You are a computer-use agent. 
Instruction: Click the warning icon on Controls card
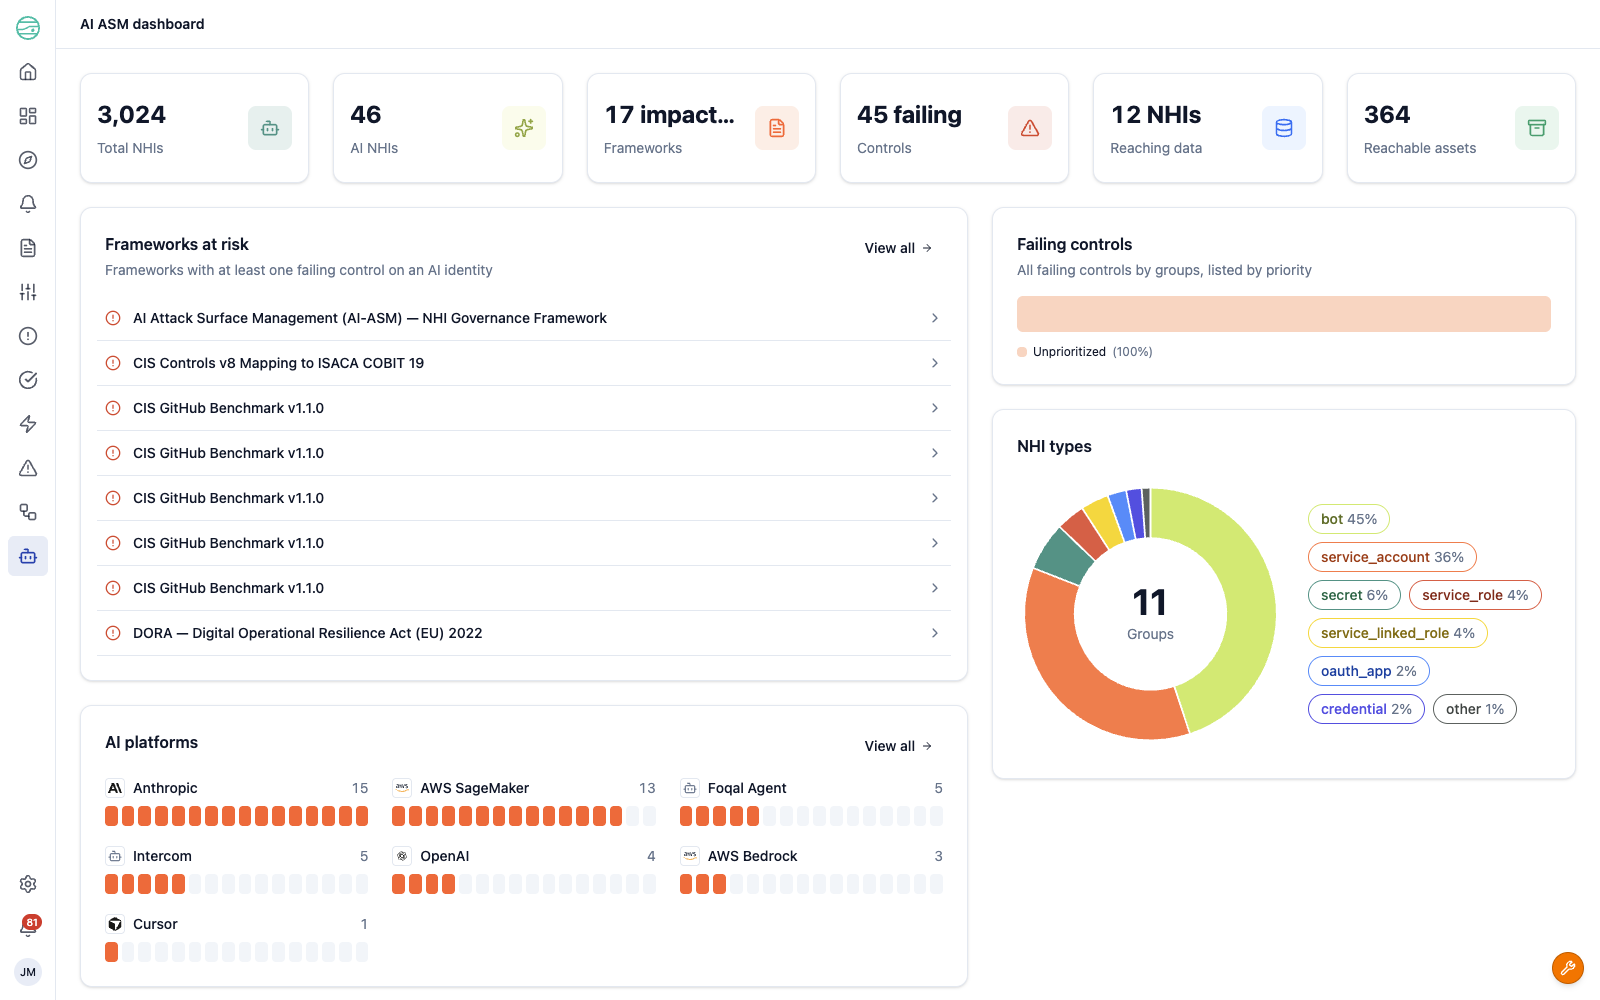click(x=1030, y=128)
